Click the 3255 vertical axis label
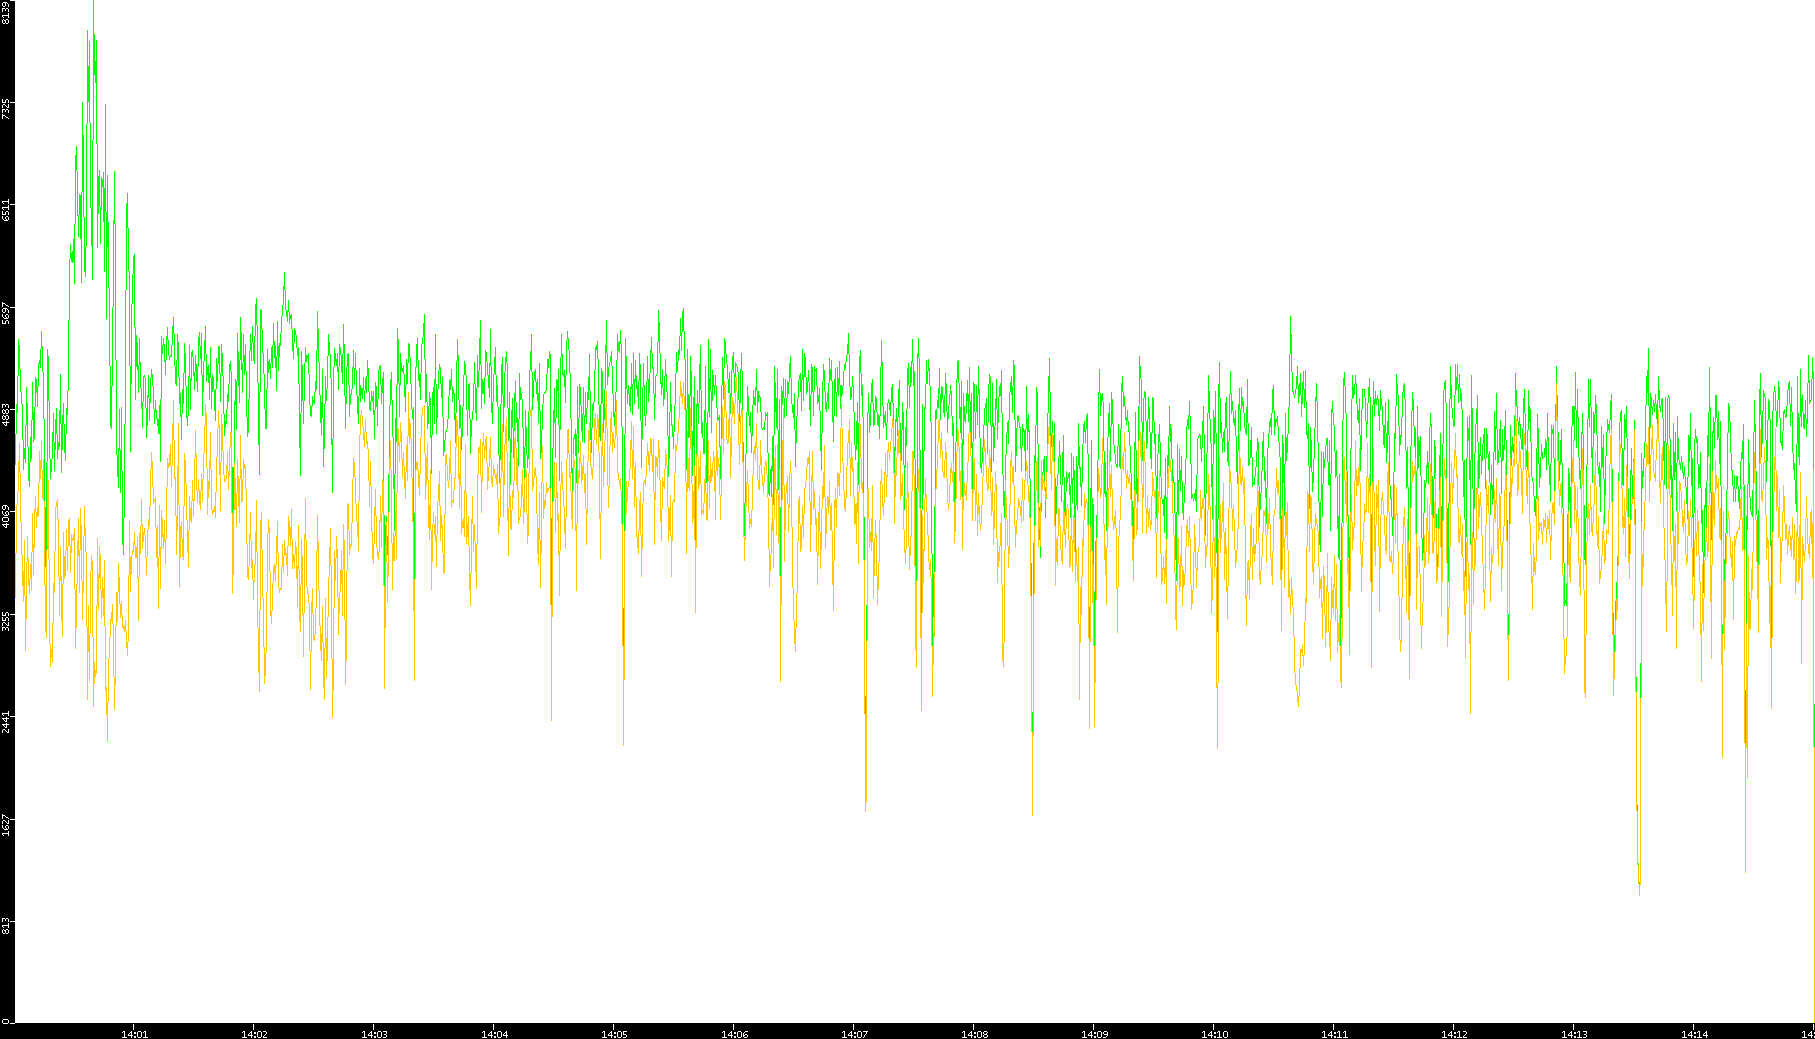Viewport: 1815px width, 1039px height. 6,620
